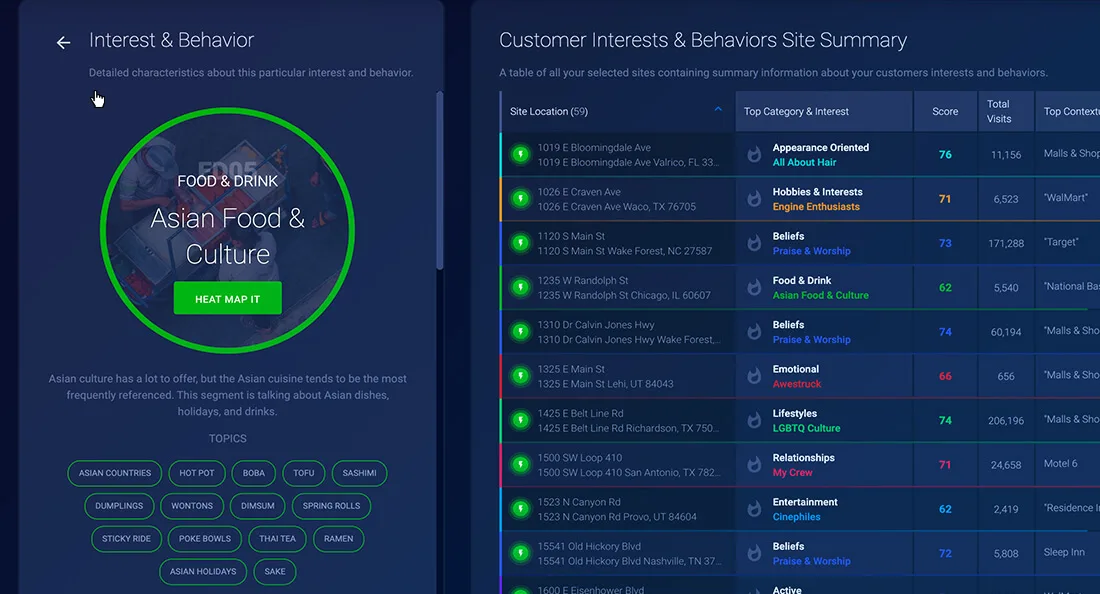The image size is (1100, 594).
Task: Open Asian Food & Culture link in table
Action: point(820,295)
